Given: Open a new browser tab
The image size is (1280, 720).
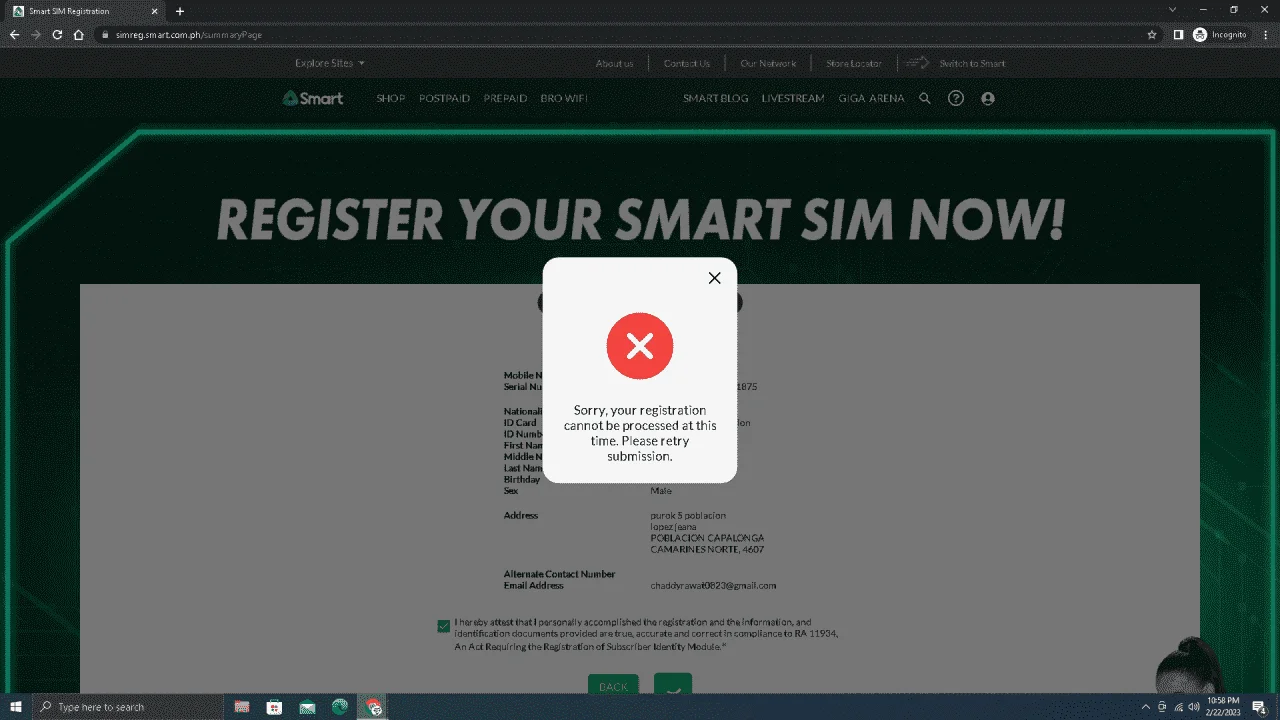Looking at the screenshot, I should pyautogui.click(x=180, y=11).
